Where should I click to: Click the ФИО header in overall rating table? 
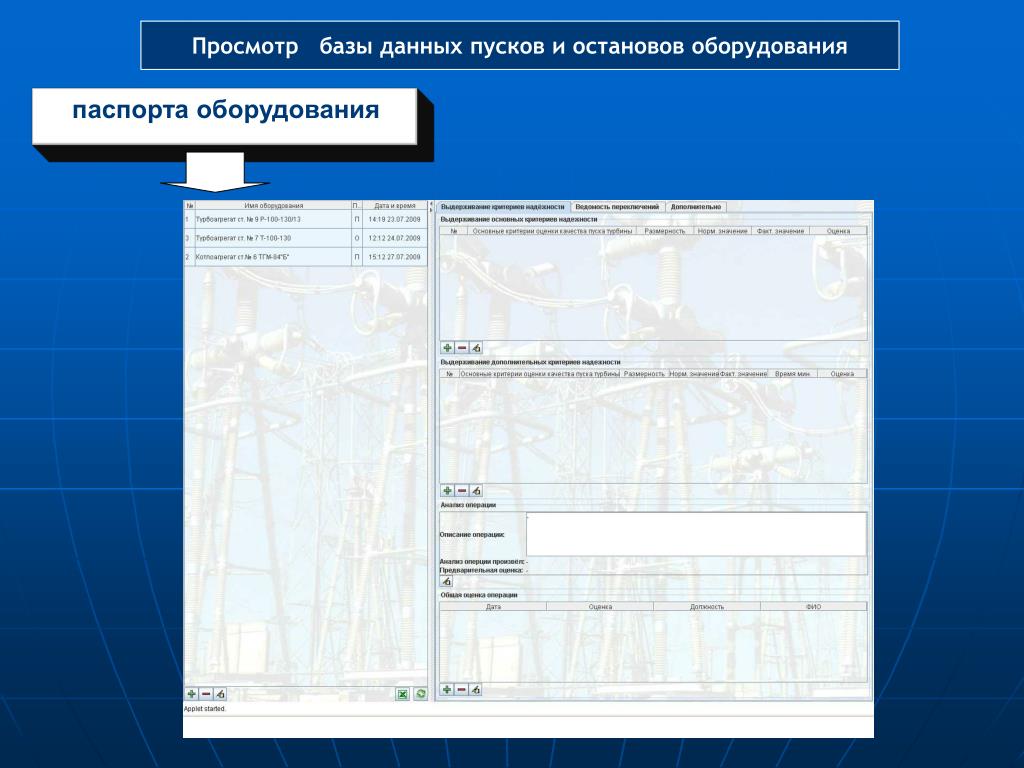[813, 607]
